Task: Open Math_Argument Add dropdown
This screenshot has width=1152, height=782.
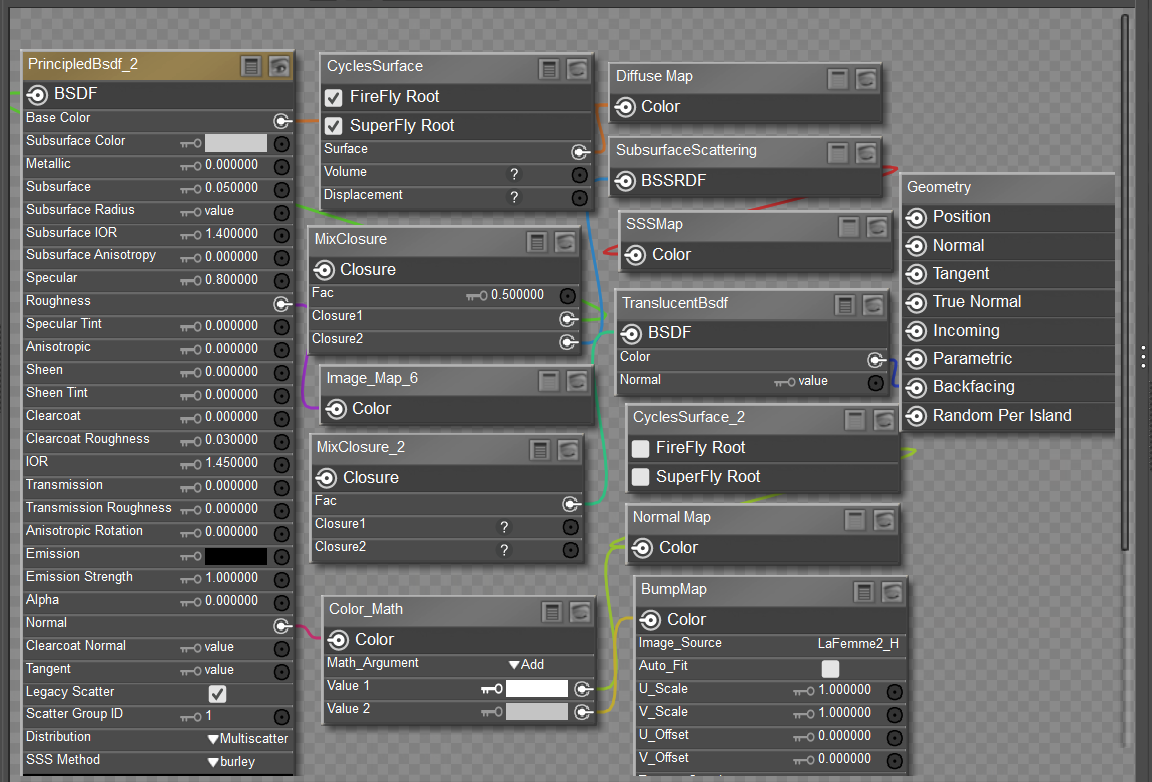Action: pos(527,664)
